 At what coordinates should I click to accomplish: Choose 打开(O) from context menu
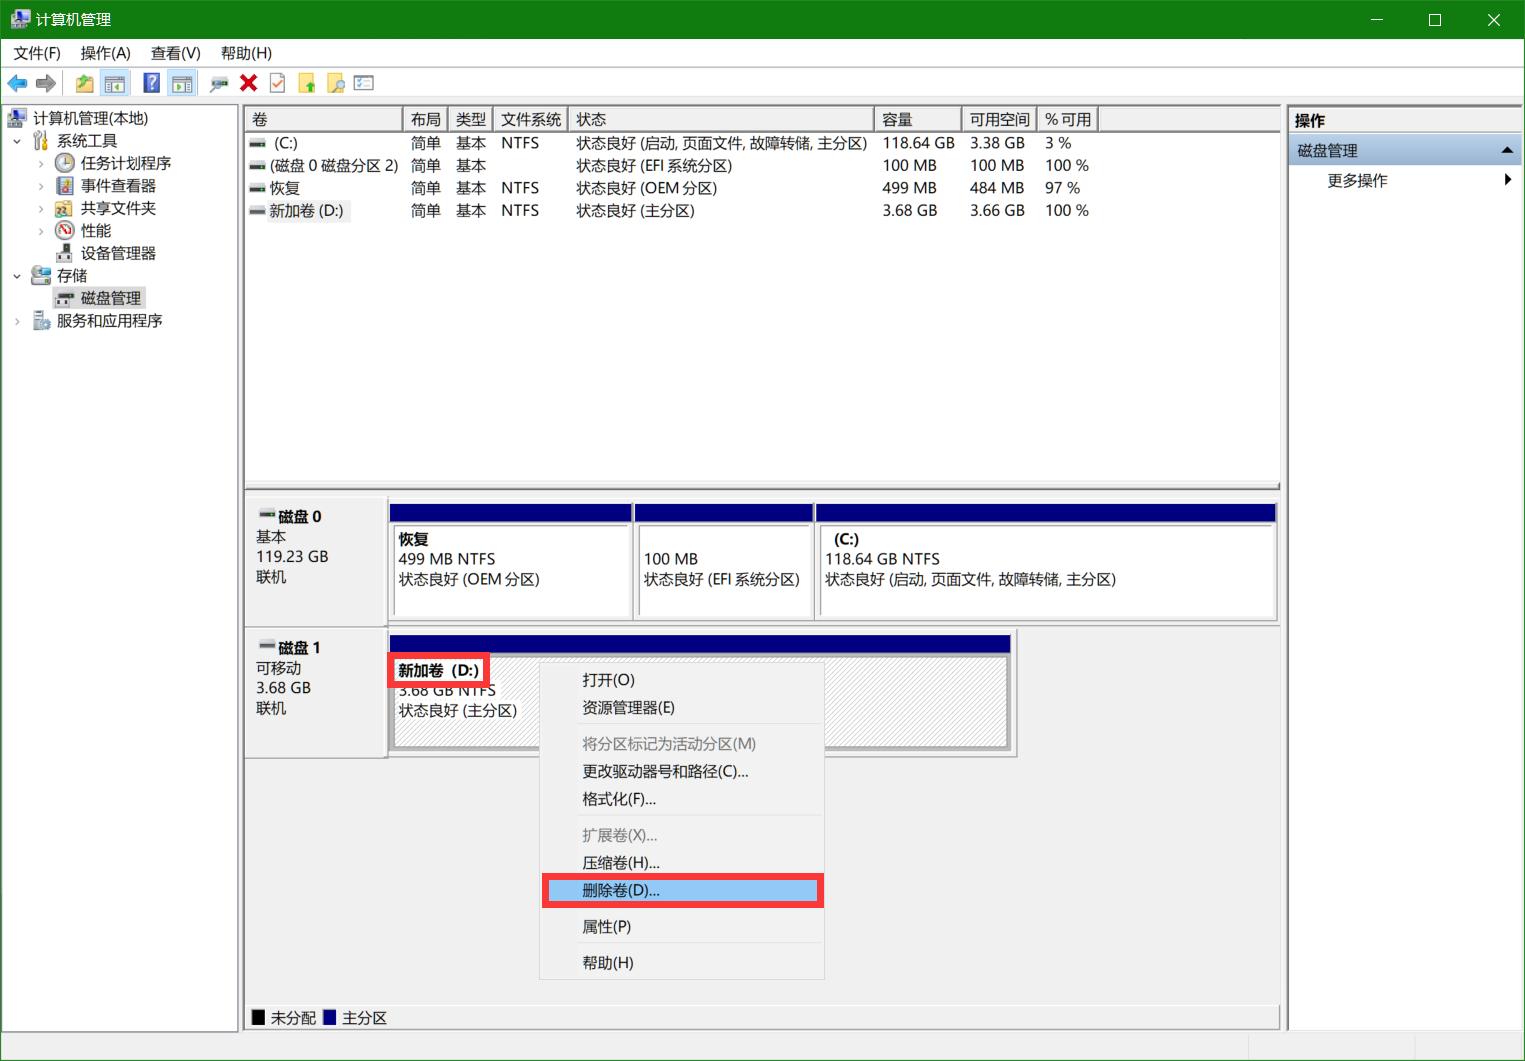coord(681,680)
